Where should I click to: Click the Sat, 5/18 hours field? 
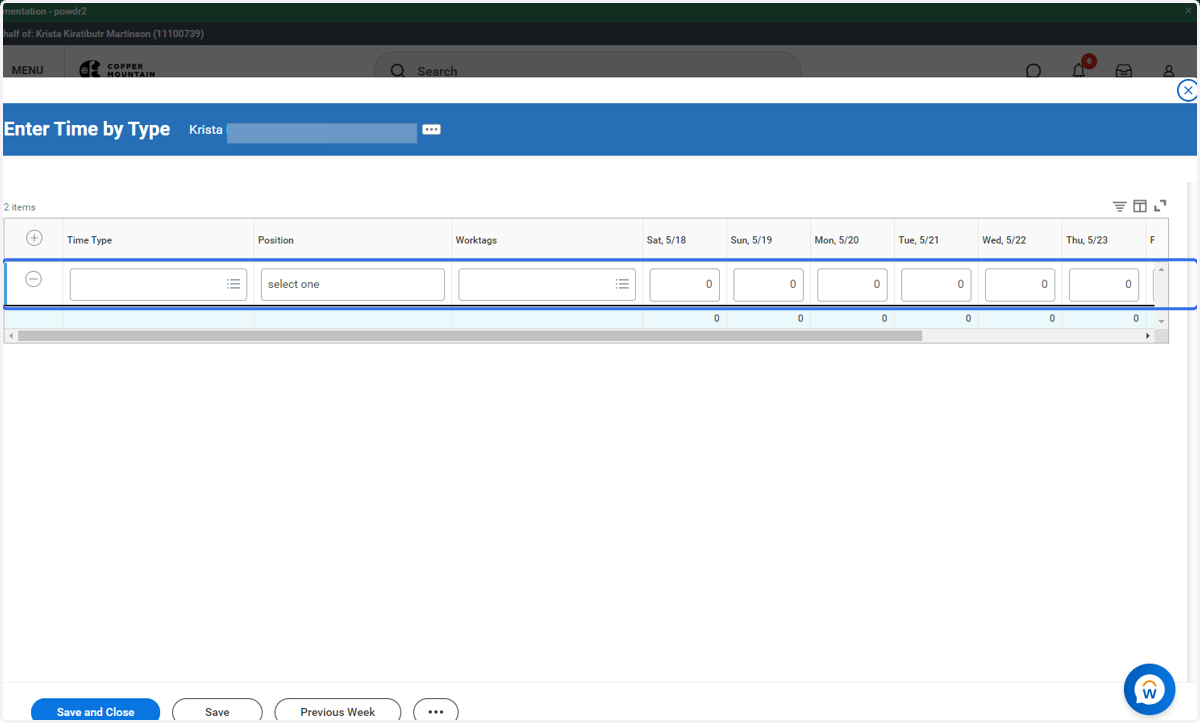click(685, 284)
